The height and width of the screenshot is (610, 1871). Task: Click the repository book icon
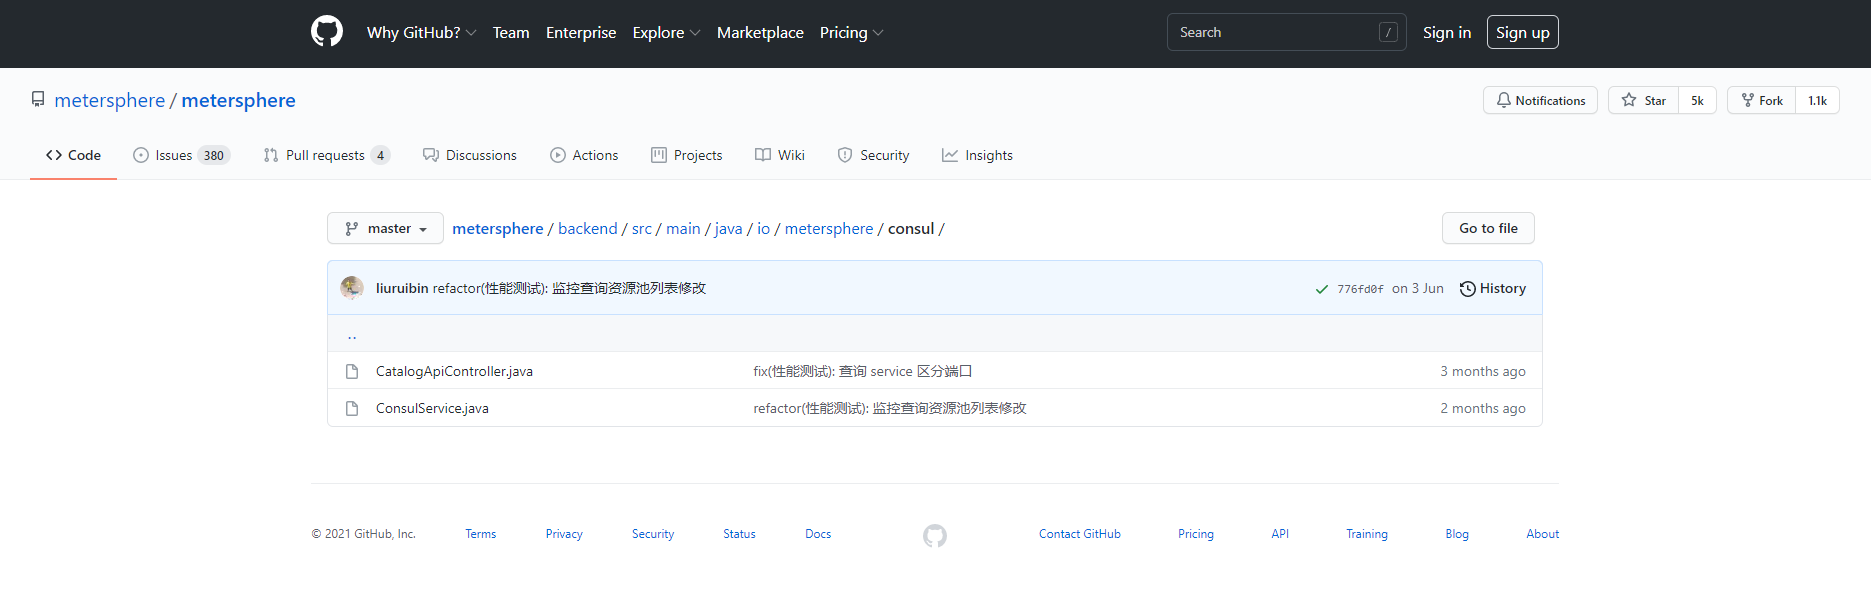point(38,99)
